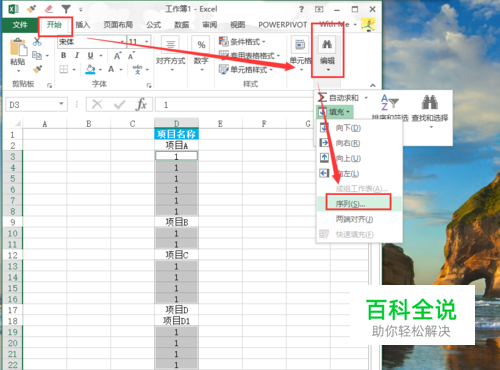
Task: Click cell containing 项目D1
Action: tap(176, 321)
